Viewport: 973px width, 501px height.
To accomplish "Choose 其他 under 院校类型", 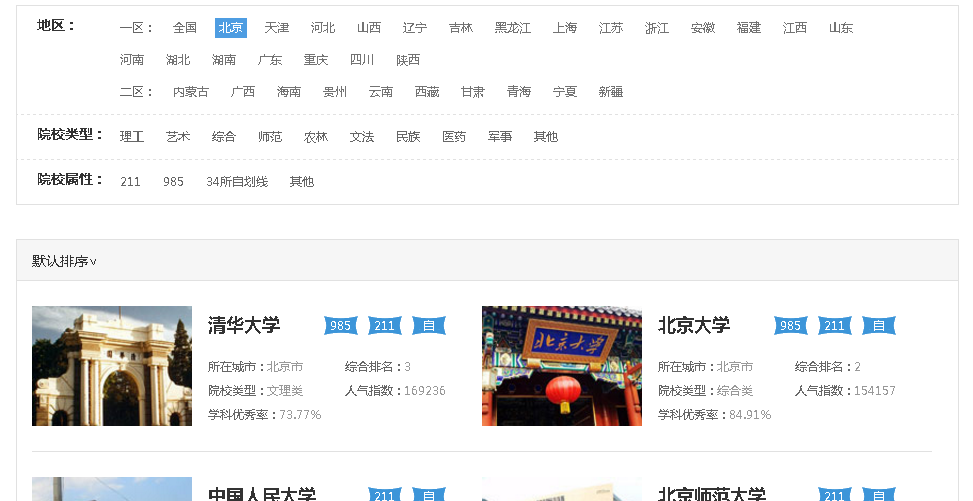I will [x=545, y=137].
